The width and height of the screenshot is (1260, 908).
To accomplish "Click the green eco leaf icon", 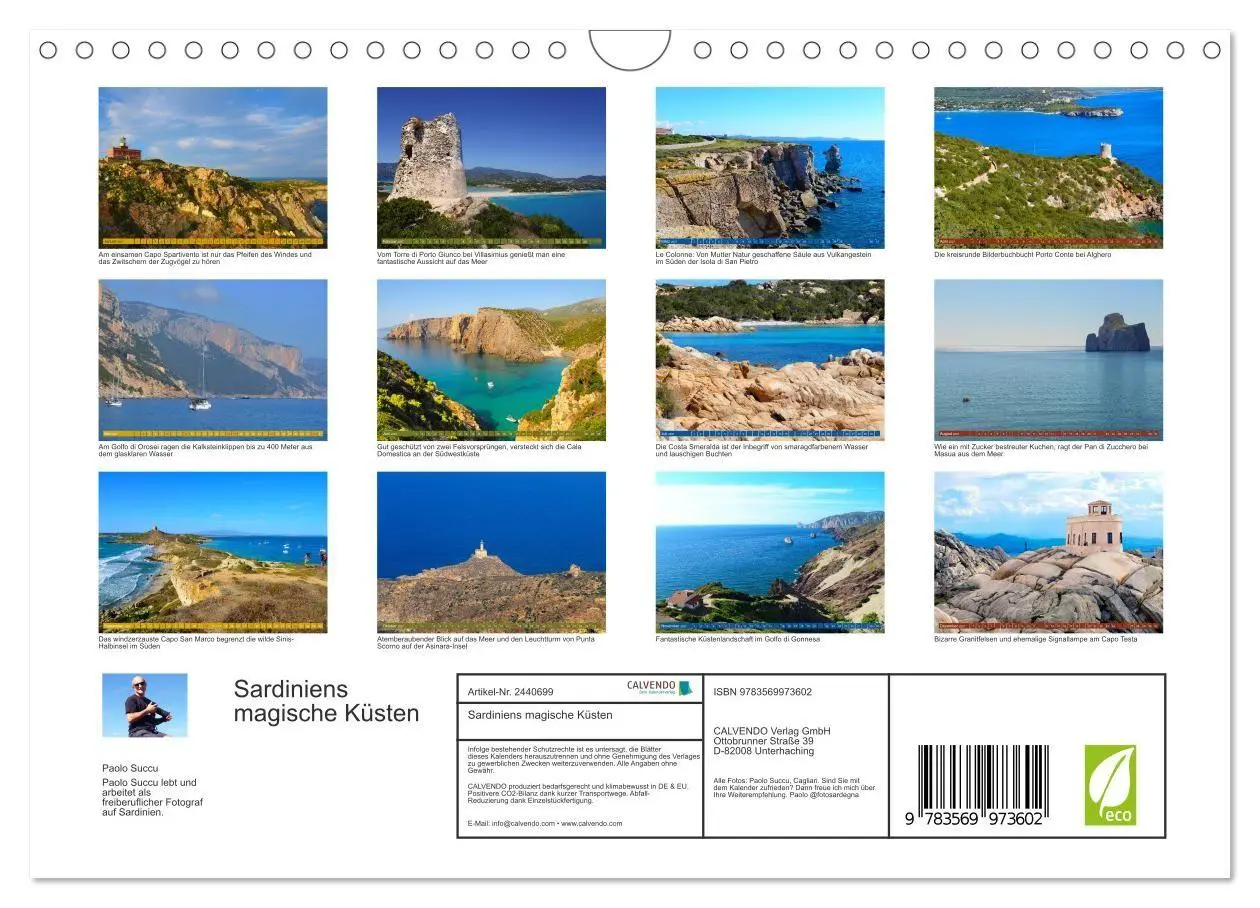I will pyautogui.click(x=1111, y=785).
